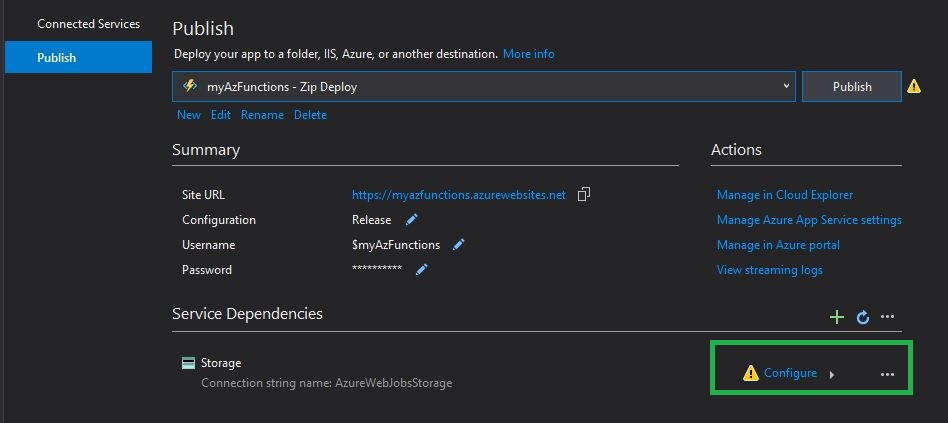Edit the Release configuration pencil icon

411,220
